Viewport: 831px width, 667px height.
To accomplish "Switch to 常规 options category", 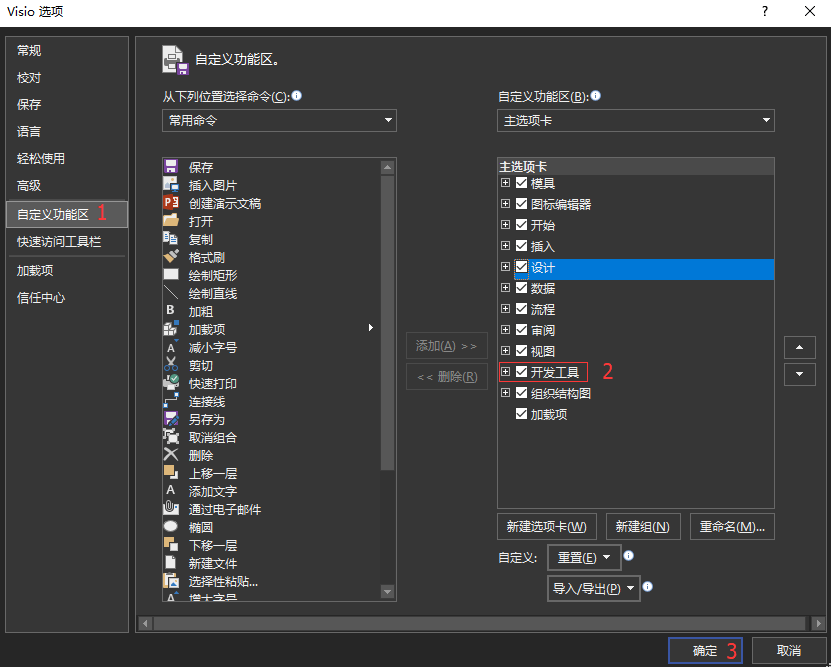I will (x=66, y=51).
